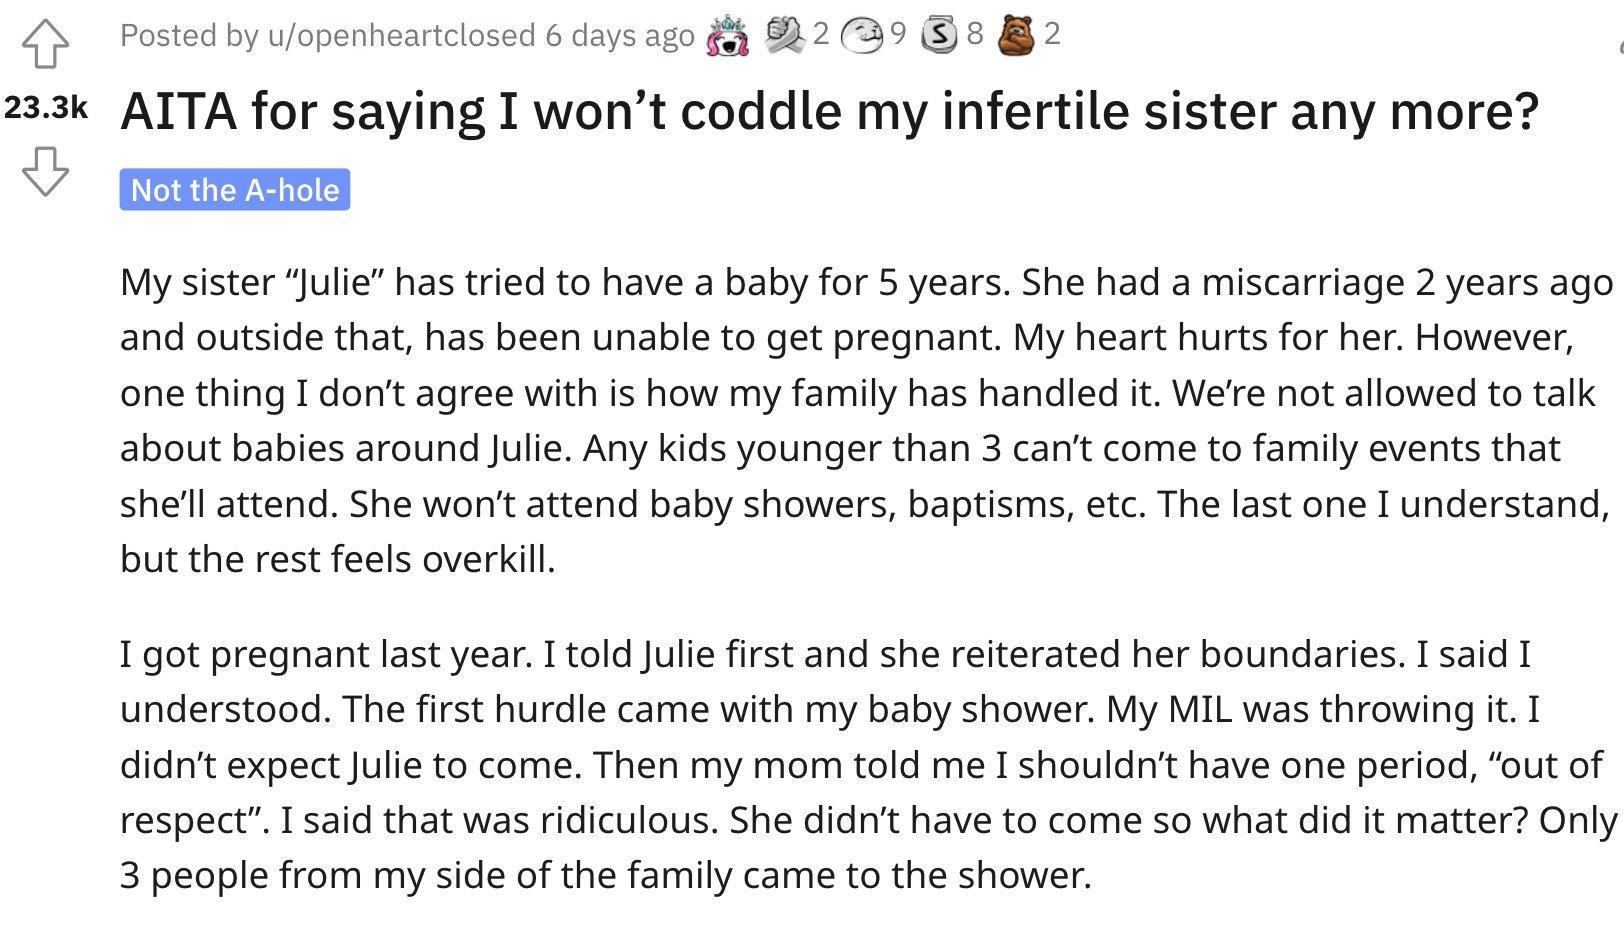Click the '6 days ago' timestamp
The width and height of the screenshot is (1624, 932).
tap(620, 36)
